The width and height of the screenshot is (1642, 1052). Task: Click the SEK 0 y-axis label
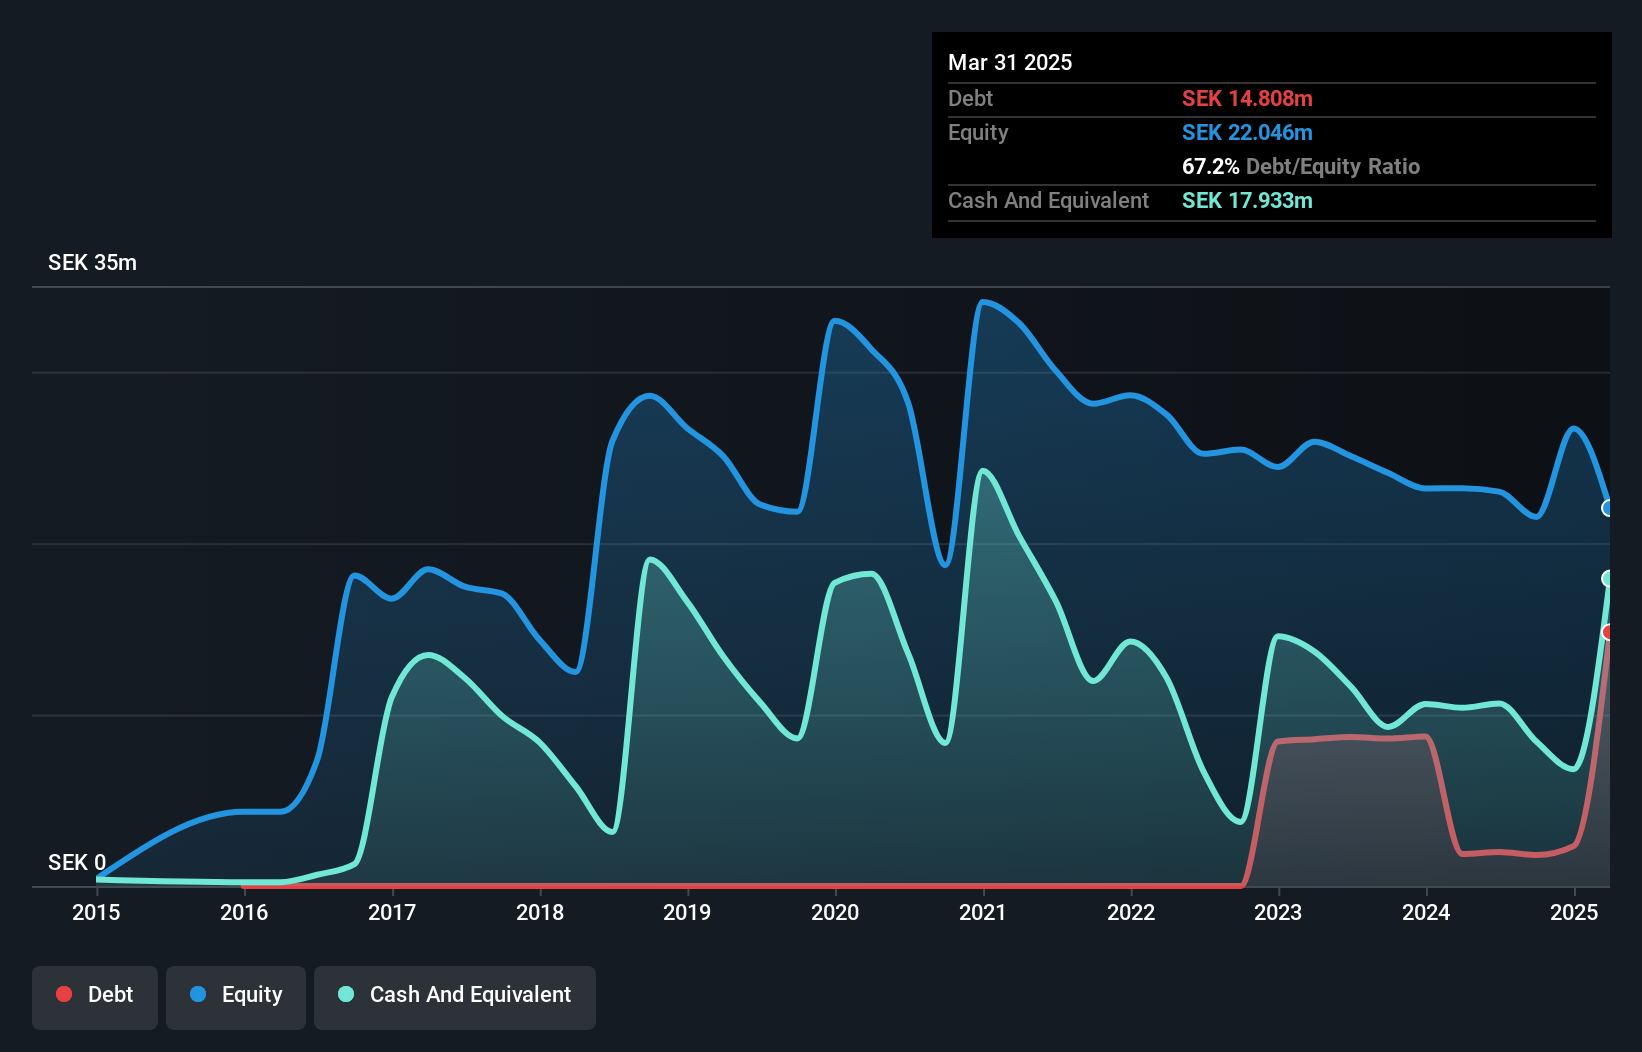coord(77,862)
